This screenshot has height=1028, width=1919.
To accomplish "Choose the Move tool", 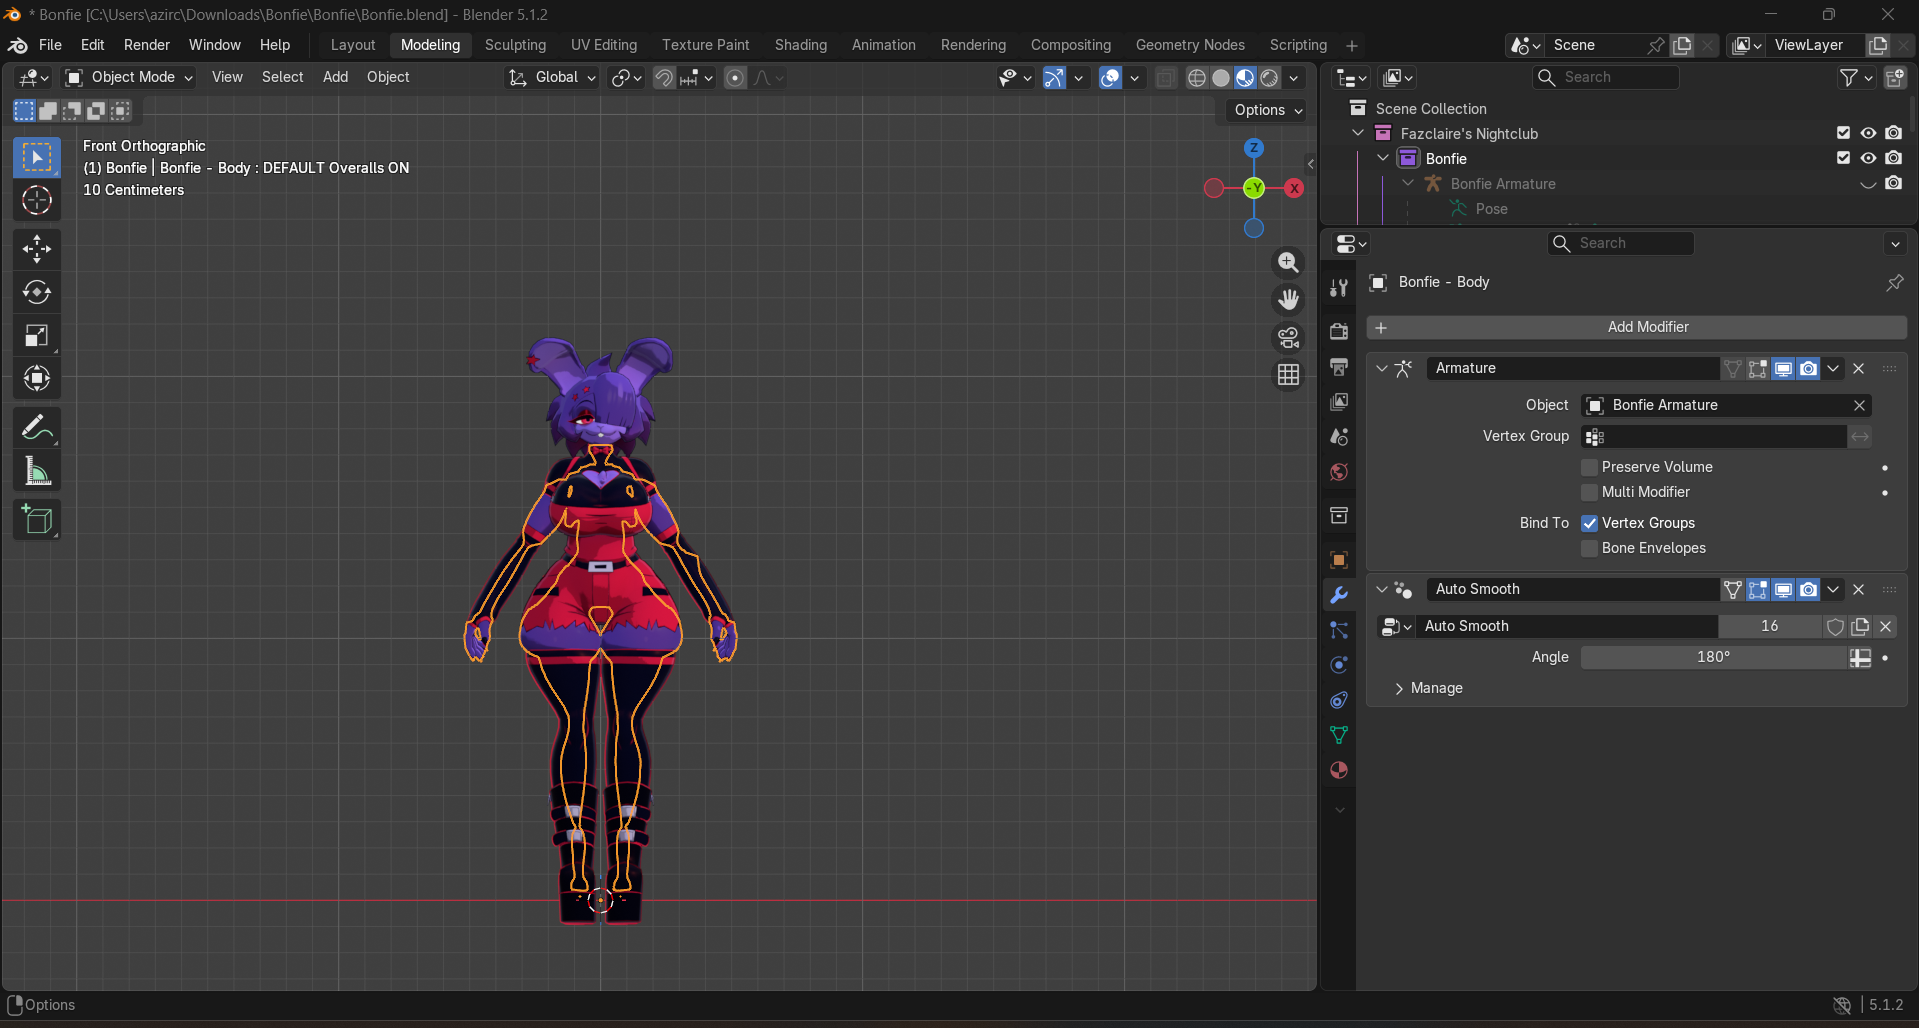I will (37, 249).
